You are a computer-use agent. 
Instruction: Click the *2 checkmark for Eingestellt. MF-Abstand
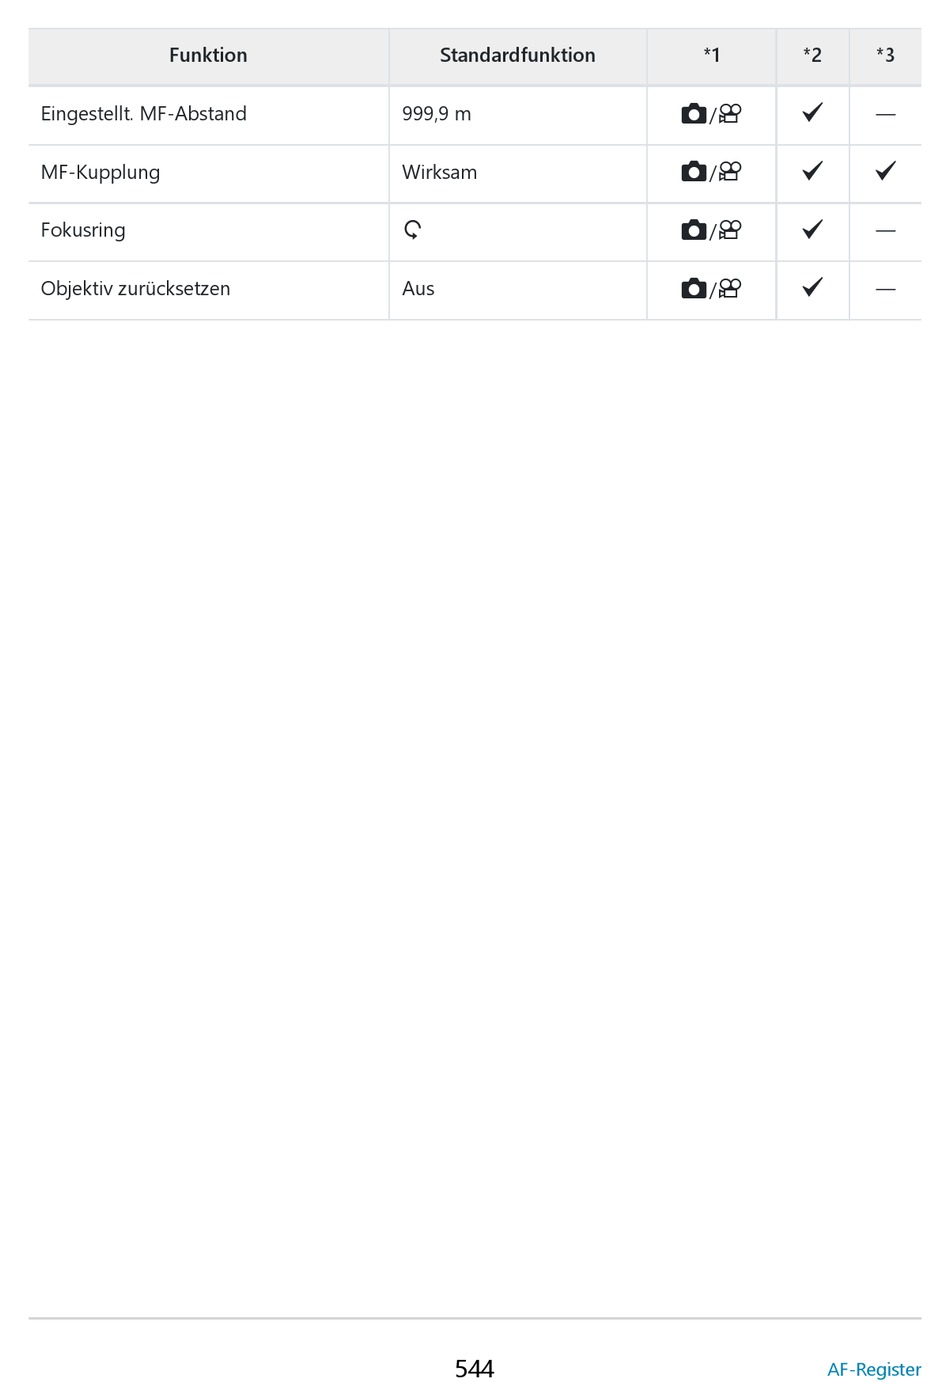pyautogui.click(x=812, y=112)
